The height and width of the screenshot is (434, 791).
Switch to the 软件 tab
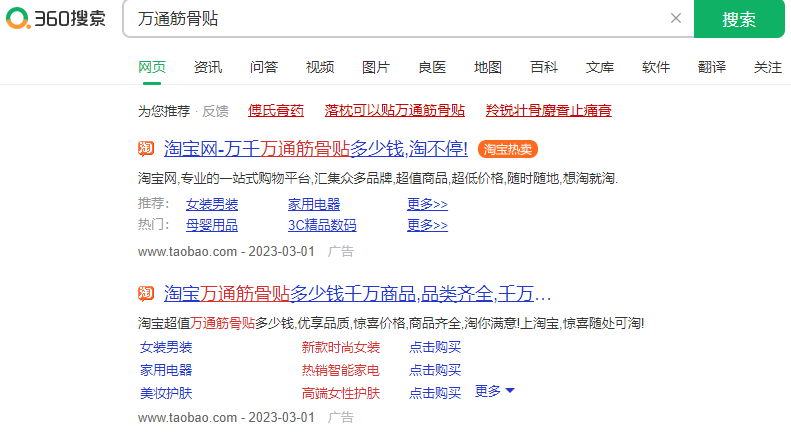[x=656, y=67]
